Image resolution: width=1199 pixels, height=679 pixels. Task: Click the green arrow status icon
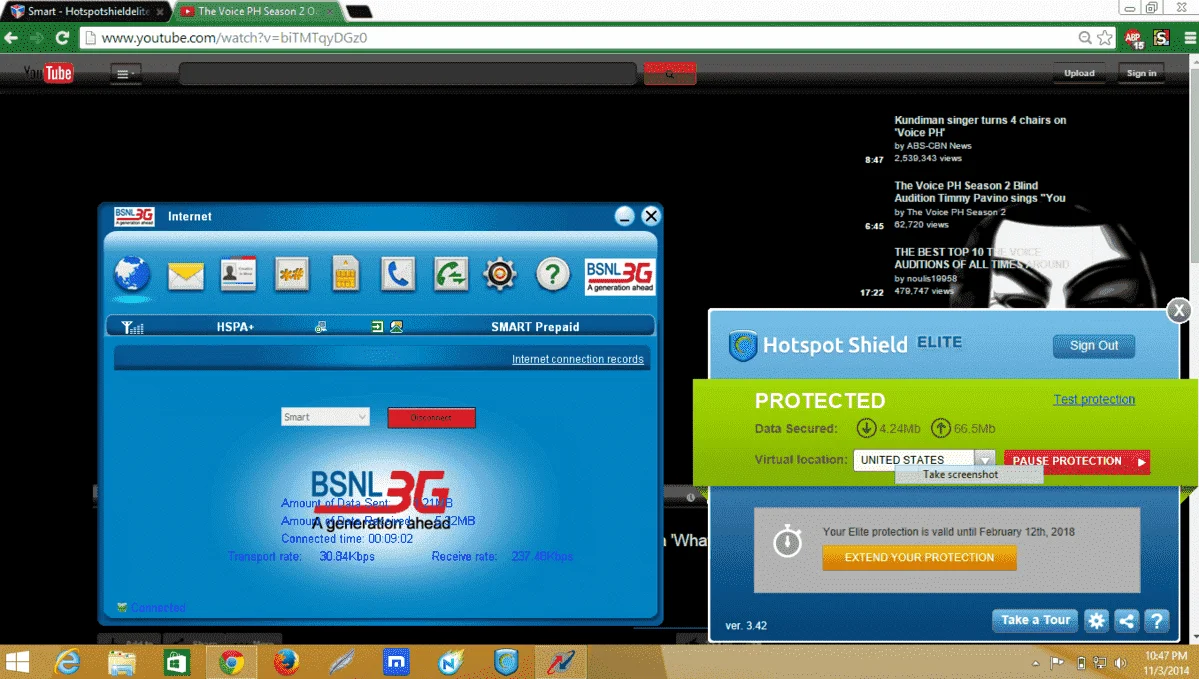point(377,327)
